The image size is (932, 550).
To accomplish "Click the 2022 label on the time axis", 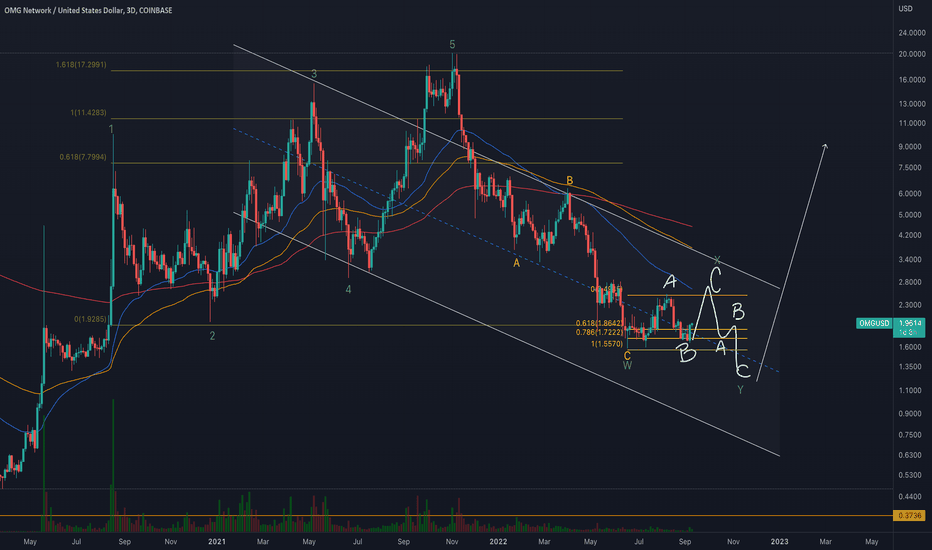I will click(498, 541).
